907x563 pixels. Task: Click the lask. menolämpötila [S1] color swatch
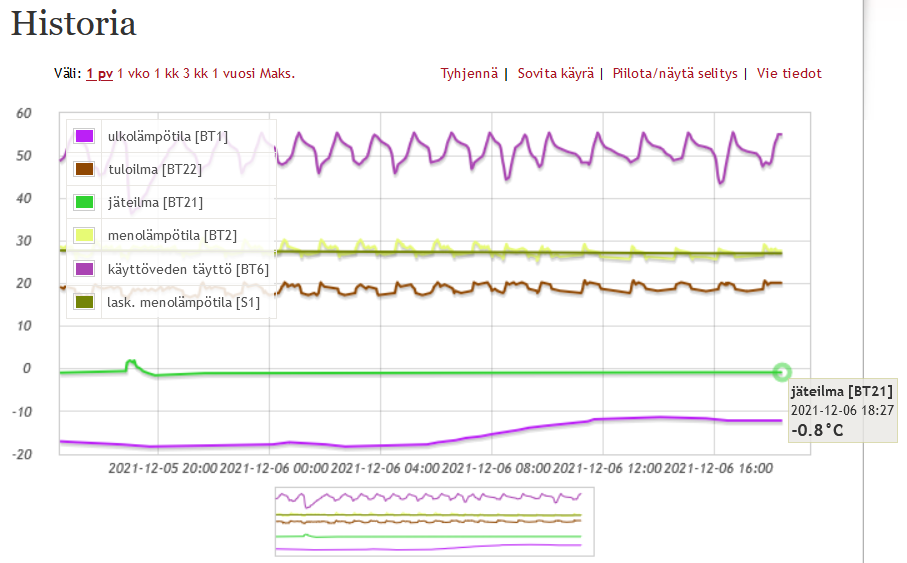coord(84,302)
